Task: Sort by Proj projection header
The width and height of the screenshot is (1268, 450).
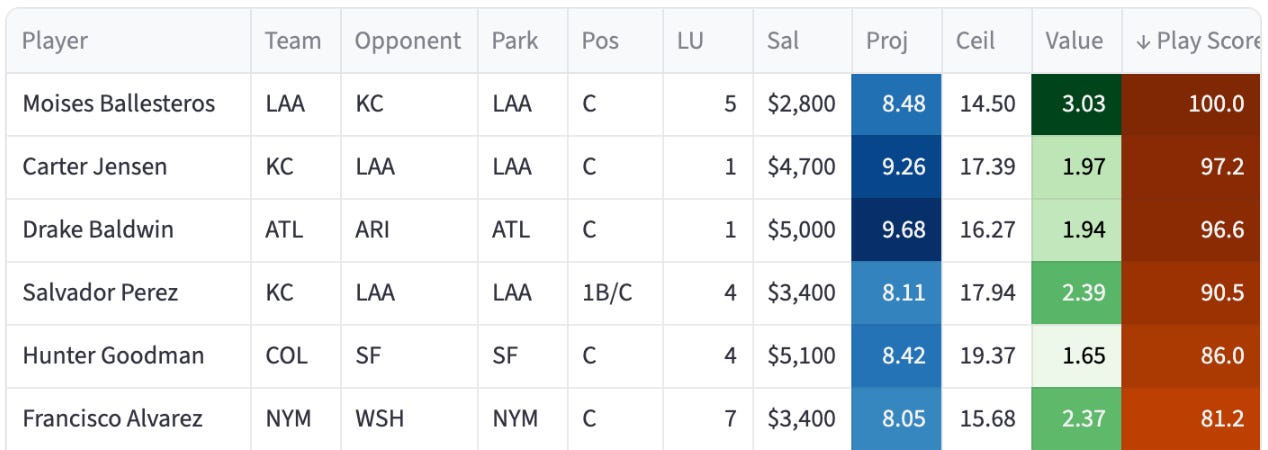Action: pyautogui.click(x=886, y=41)
